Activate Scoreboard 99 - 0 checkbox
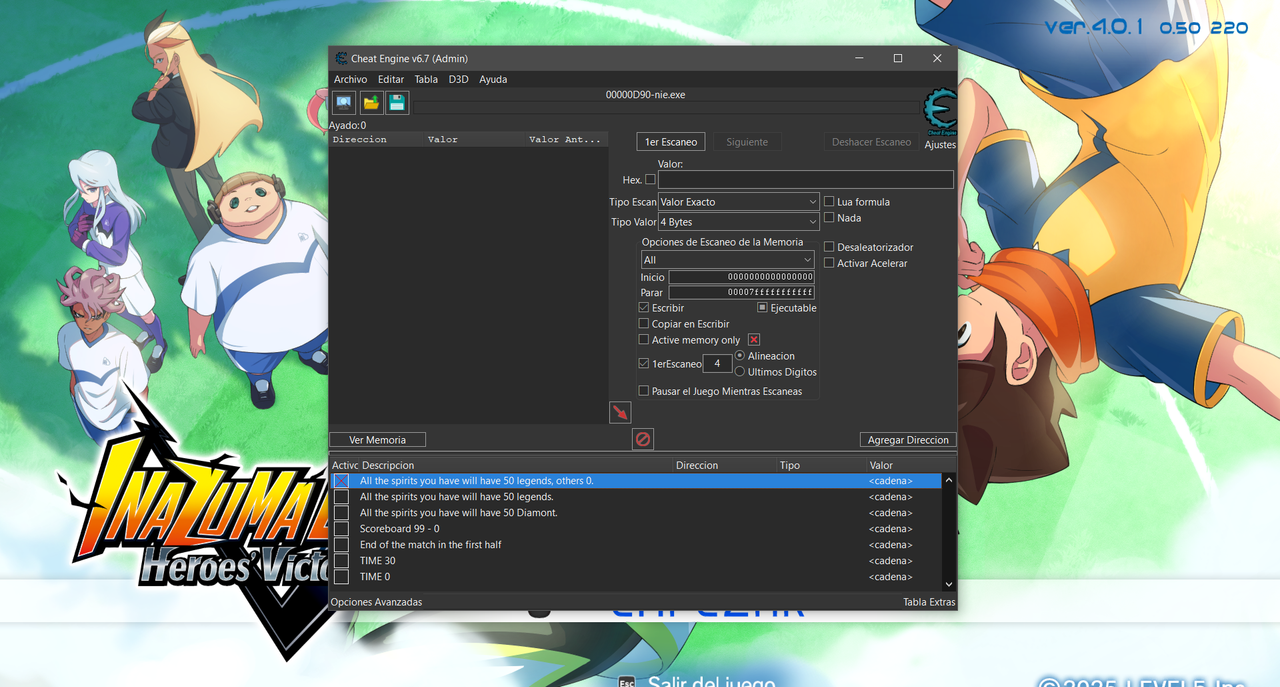The image size is (1280, 687). [x=342, y=529]
